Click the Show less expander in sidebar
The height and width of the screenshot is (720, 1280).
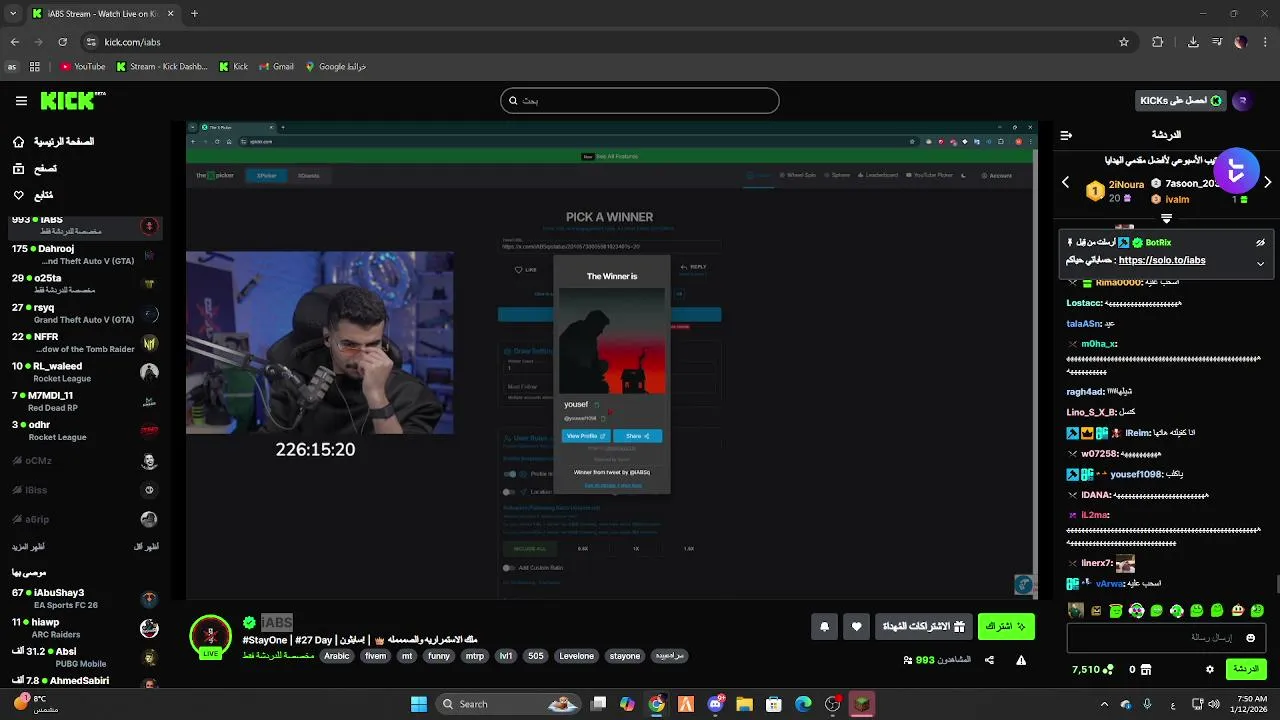[x=146, y=547]
